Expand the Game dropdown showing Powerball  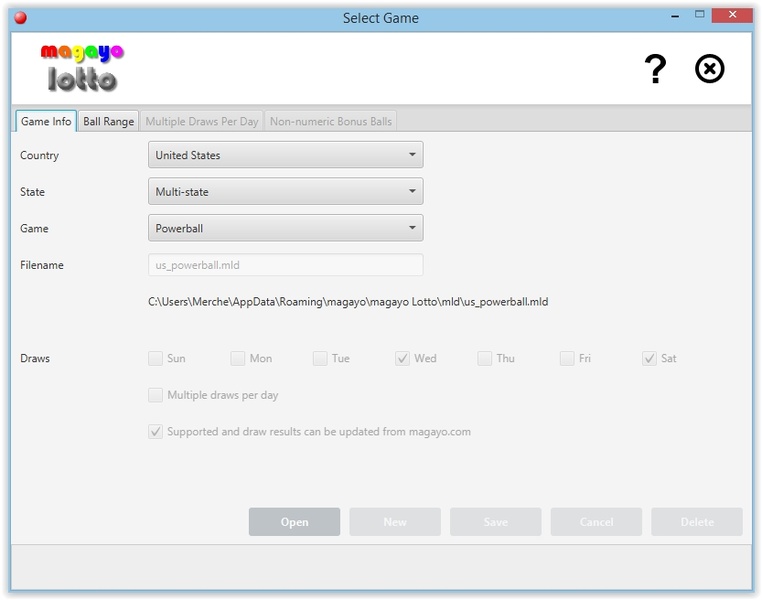286,228
